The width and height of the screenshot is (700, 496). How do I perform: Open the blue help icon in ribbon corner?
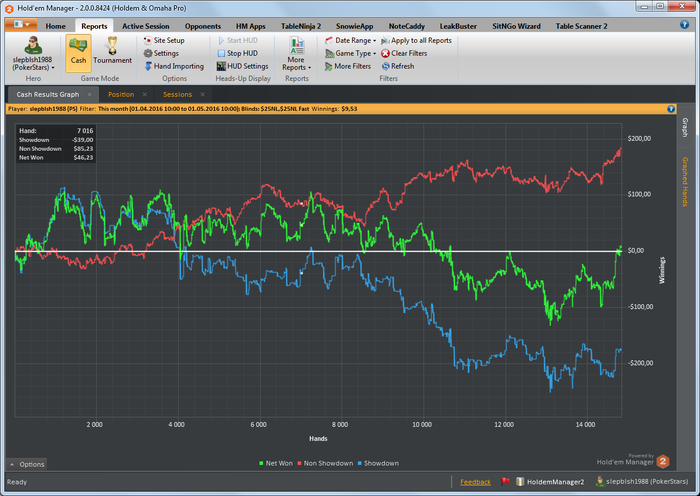(x=684, y=25)
